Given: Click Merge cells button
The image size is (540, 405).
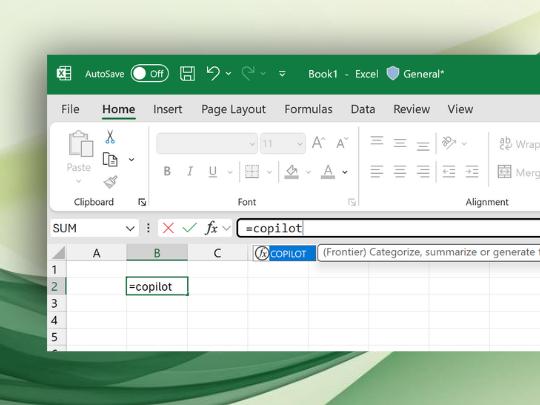Looking at the screenshot, I should [x=518, y=172].
